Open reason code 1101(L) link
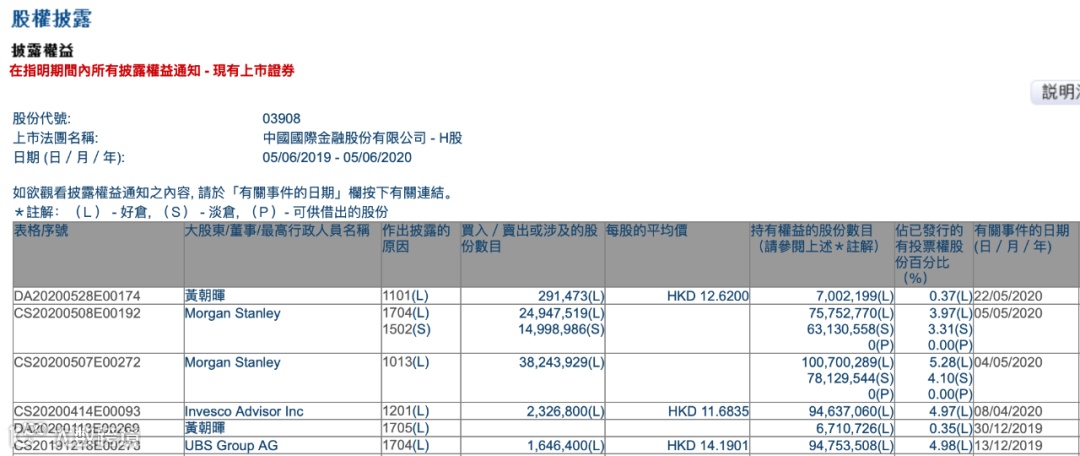This screenshot has width=1080, height=456. tap(405, 297)
